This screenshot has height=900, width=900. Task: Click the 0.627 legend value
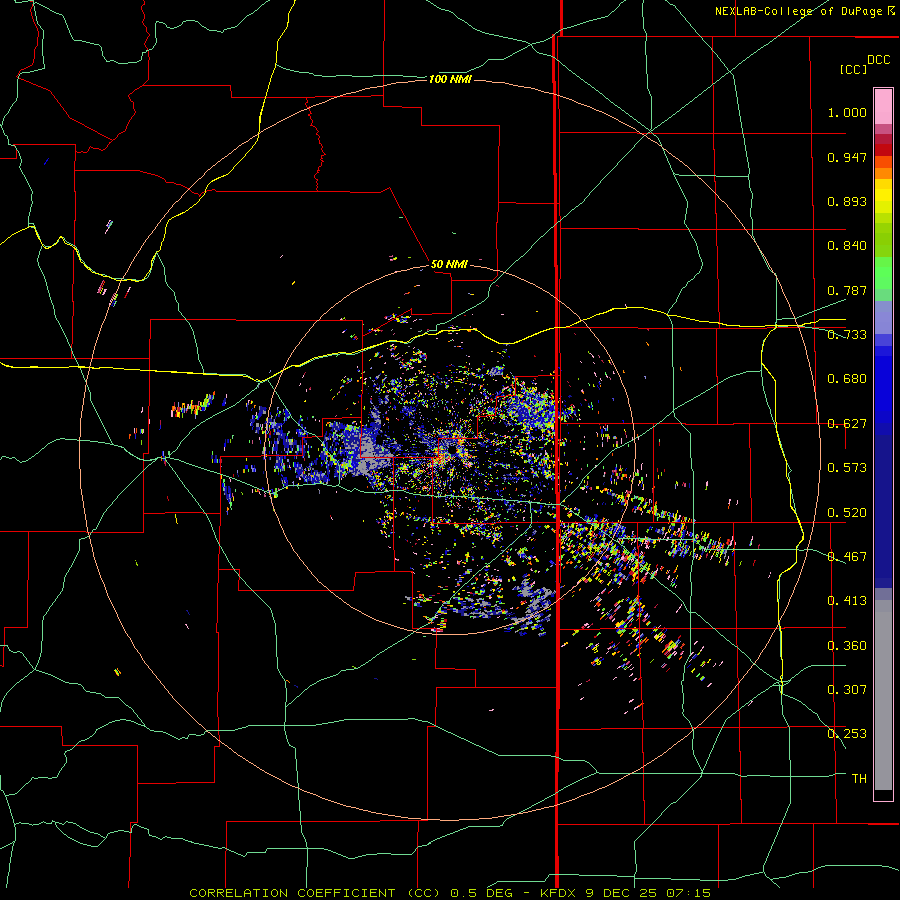[x=847, y=424]
